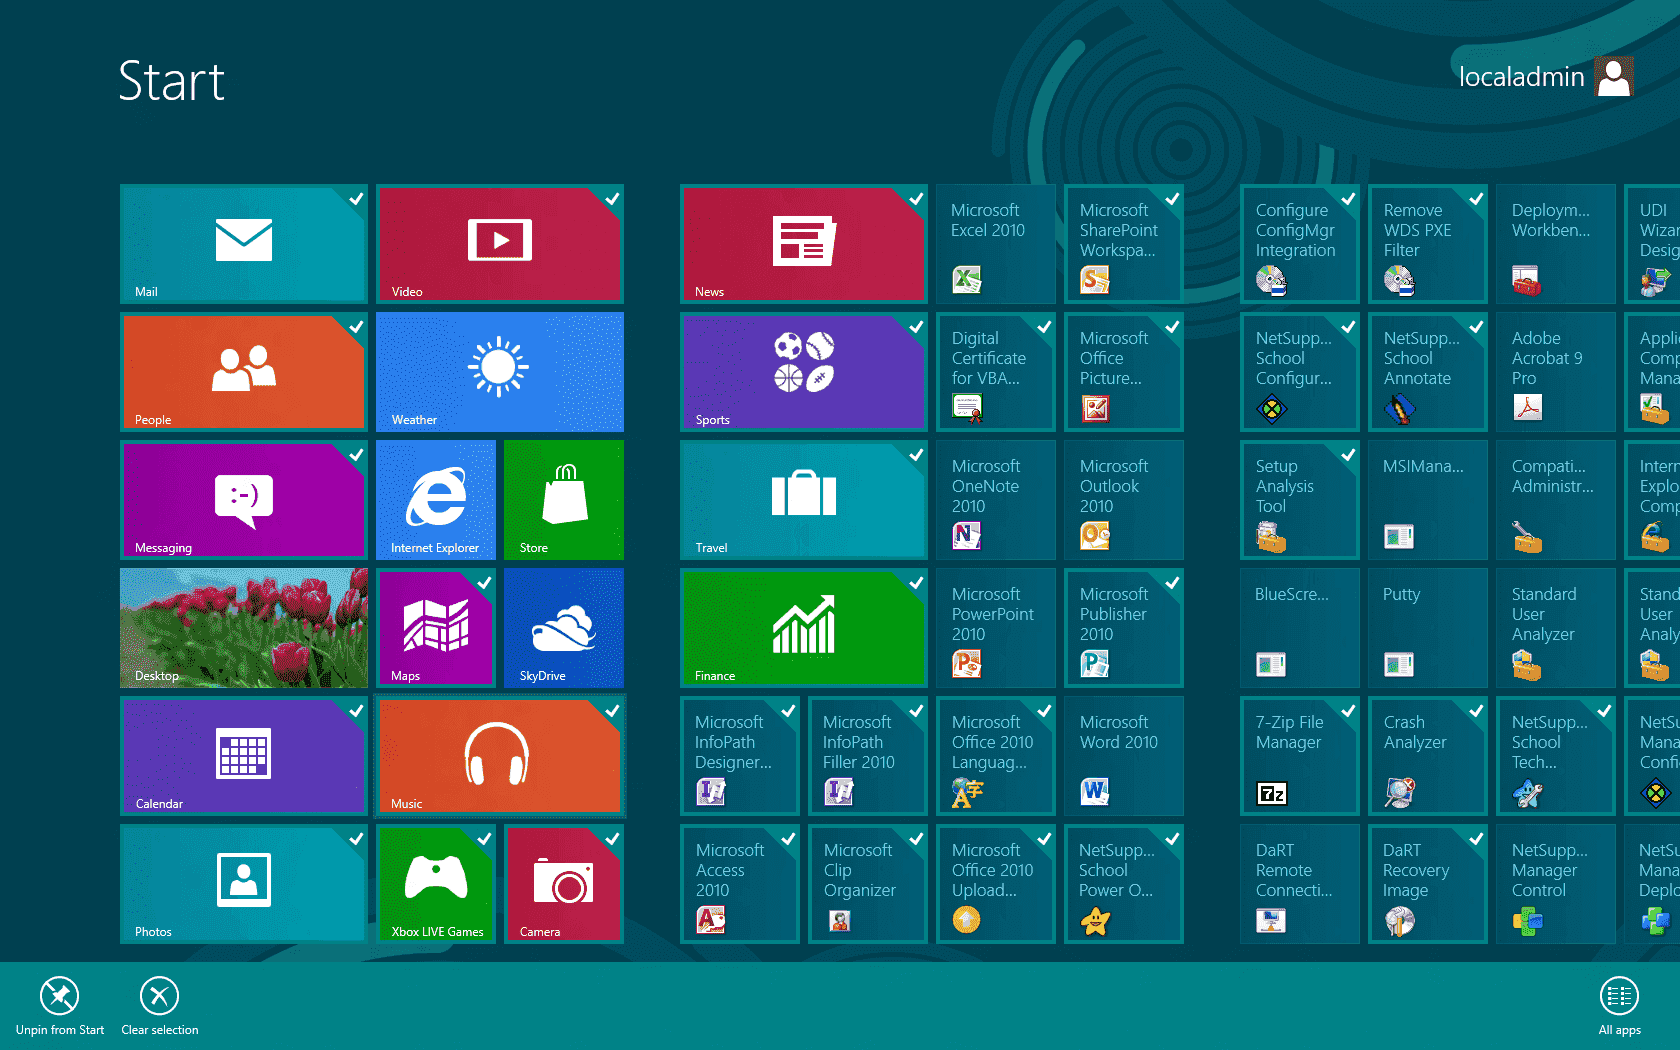Viewport: 1680px width, 1050px height.
Task: Open the Desktop tile with tulips
Action: coord(244,628)
